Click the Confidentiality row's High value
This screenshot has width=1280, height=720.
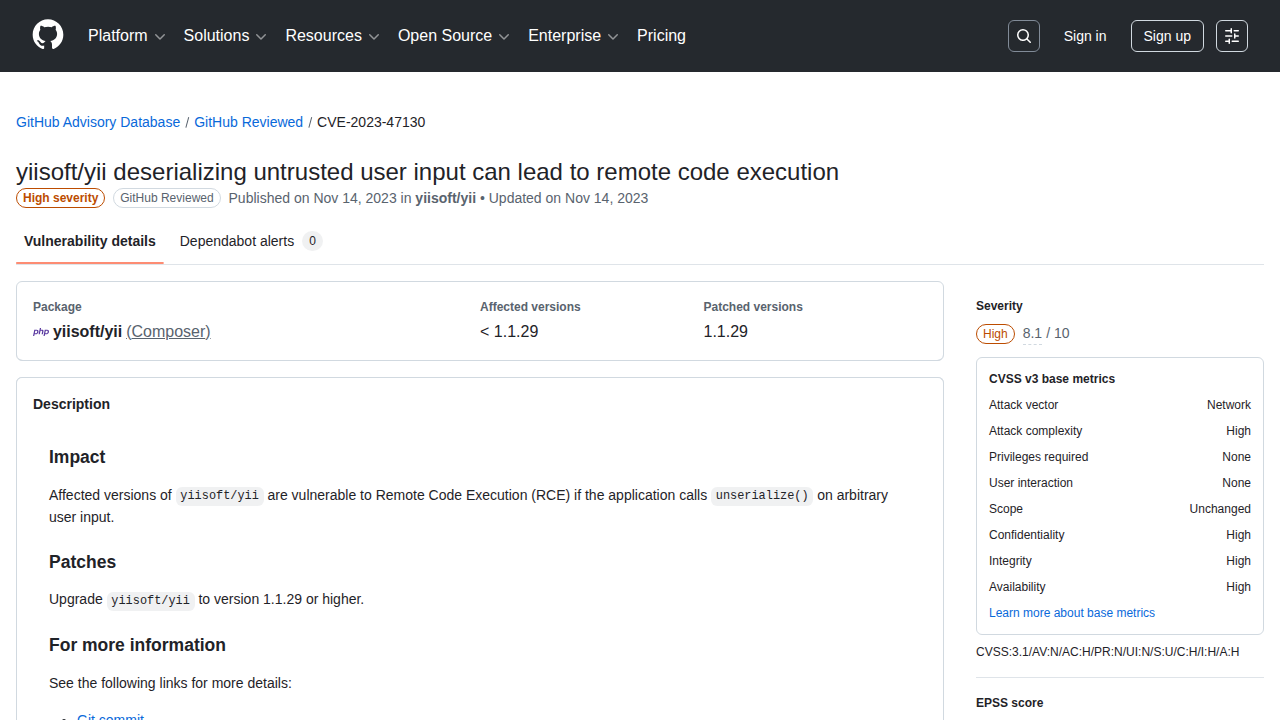(1238, 535)
